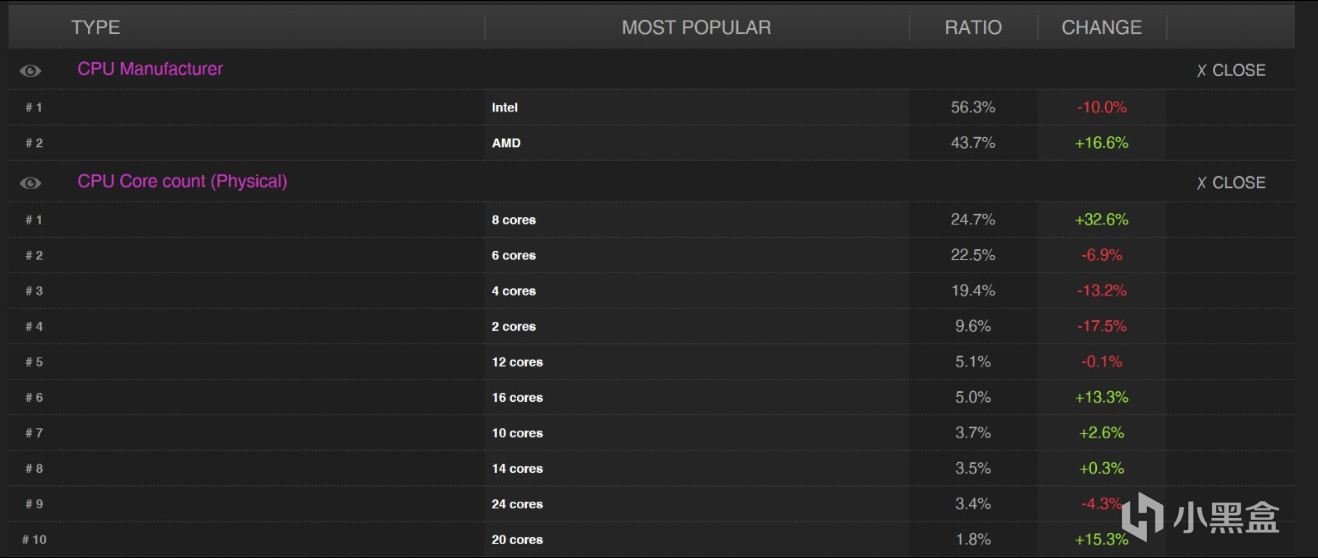
Task: Toggle eye icon beside CPU Manufacturer
Action: tap(31, 71)
